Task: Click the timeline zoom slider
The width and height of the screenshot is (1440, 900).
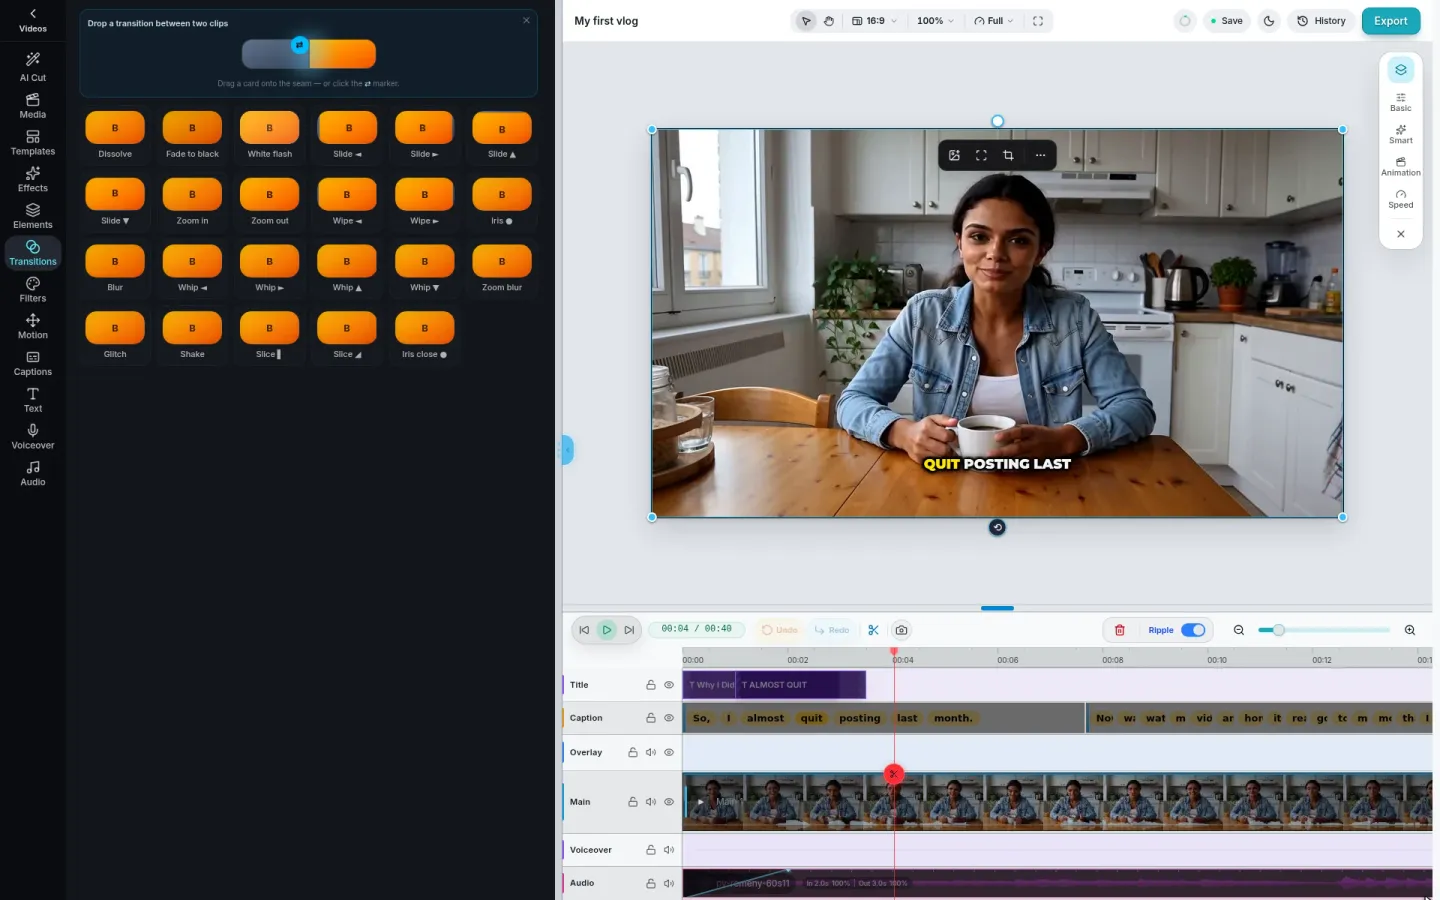Action: (x=1324, y=630)
